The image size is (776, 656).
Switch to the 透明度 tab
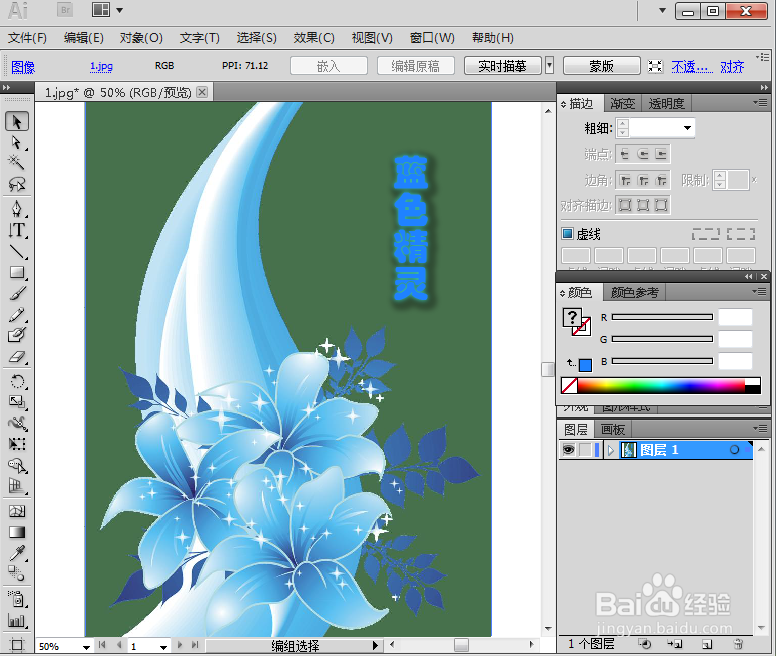click(666, 103)
